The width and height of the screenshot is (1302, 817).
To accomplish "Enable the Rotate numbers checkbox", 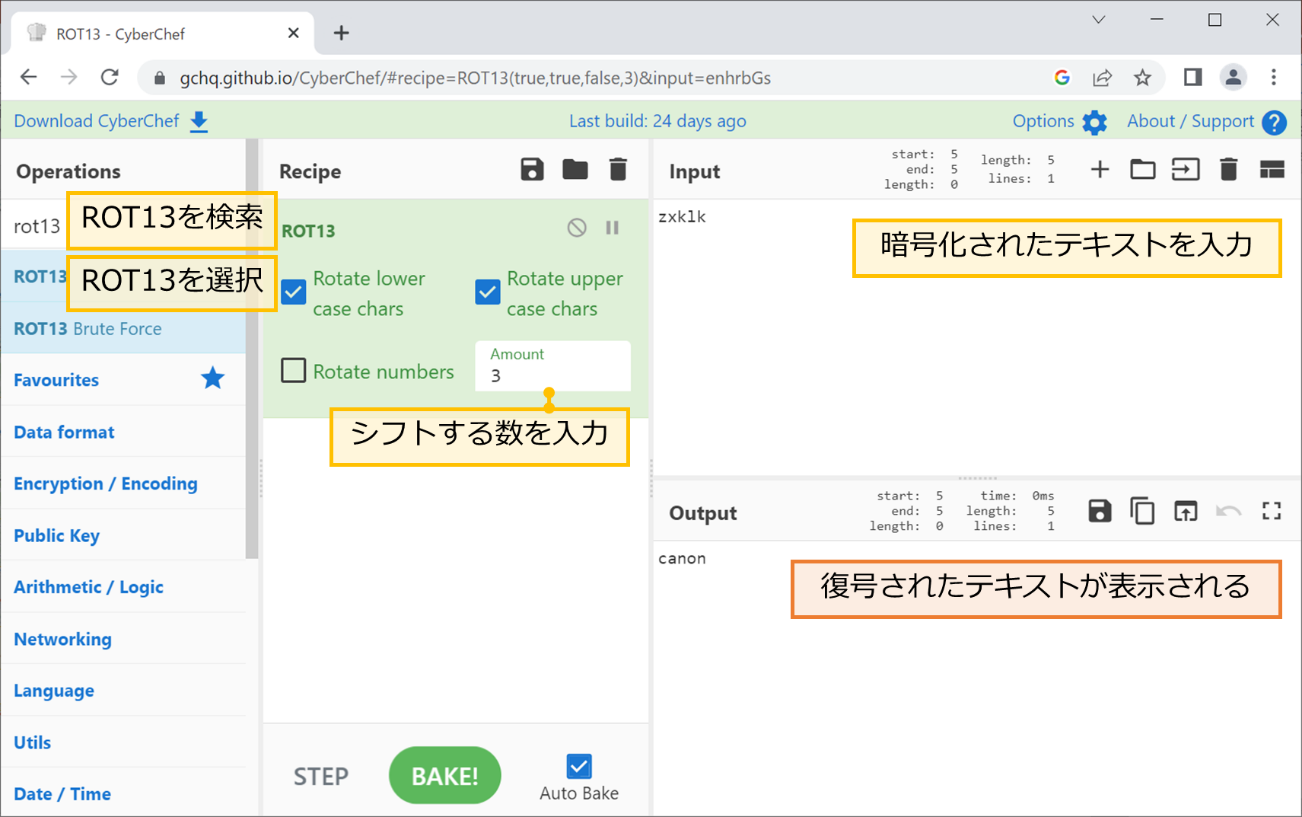I will coord(294,371).
